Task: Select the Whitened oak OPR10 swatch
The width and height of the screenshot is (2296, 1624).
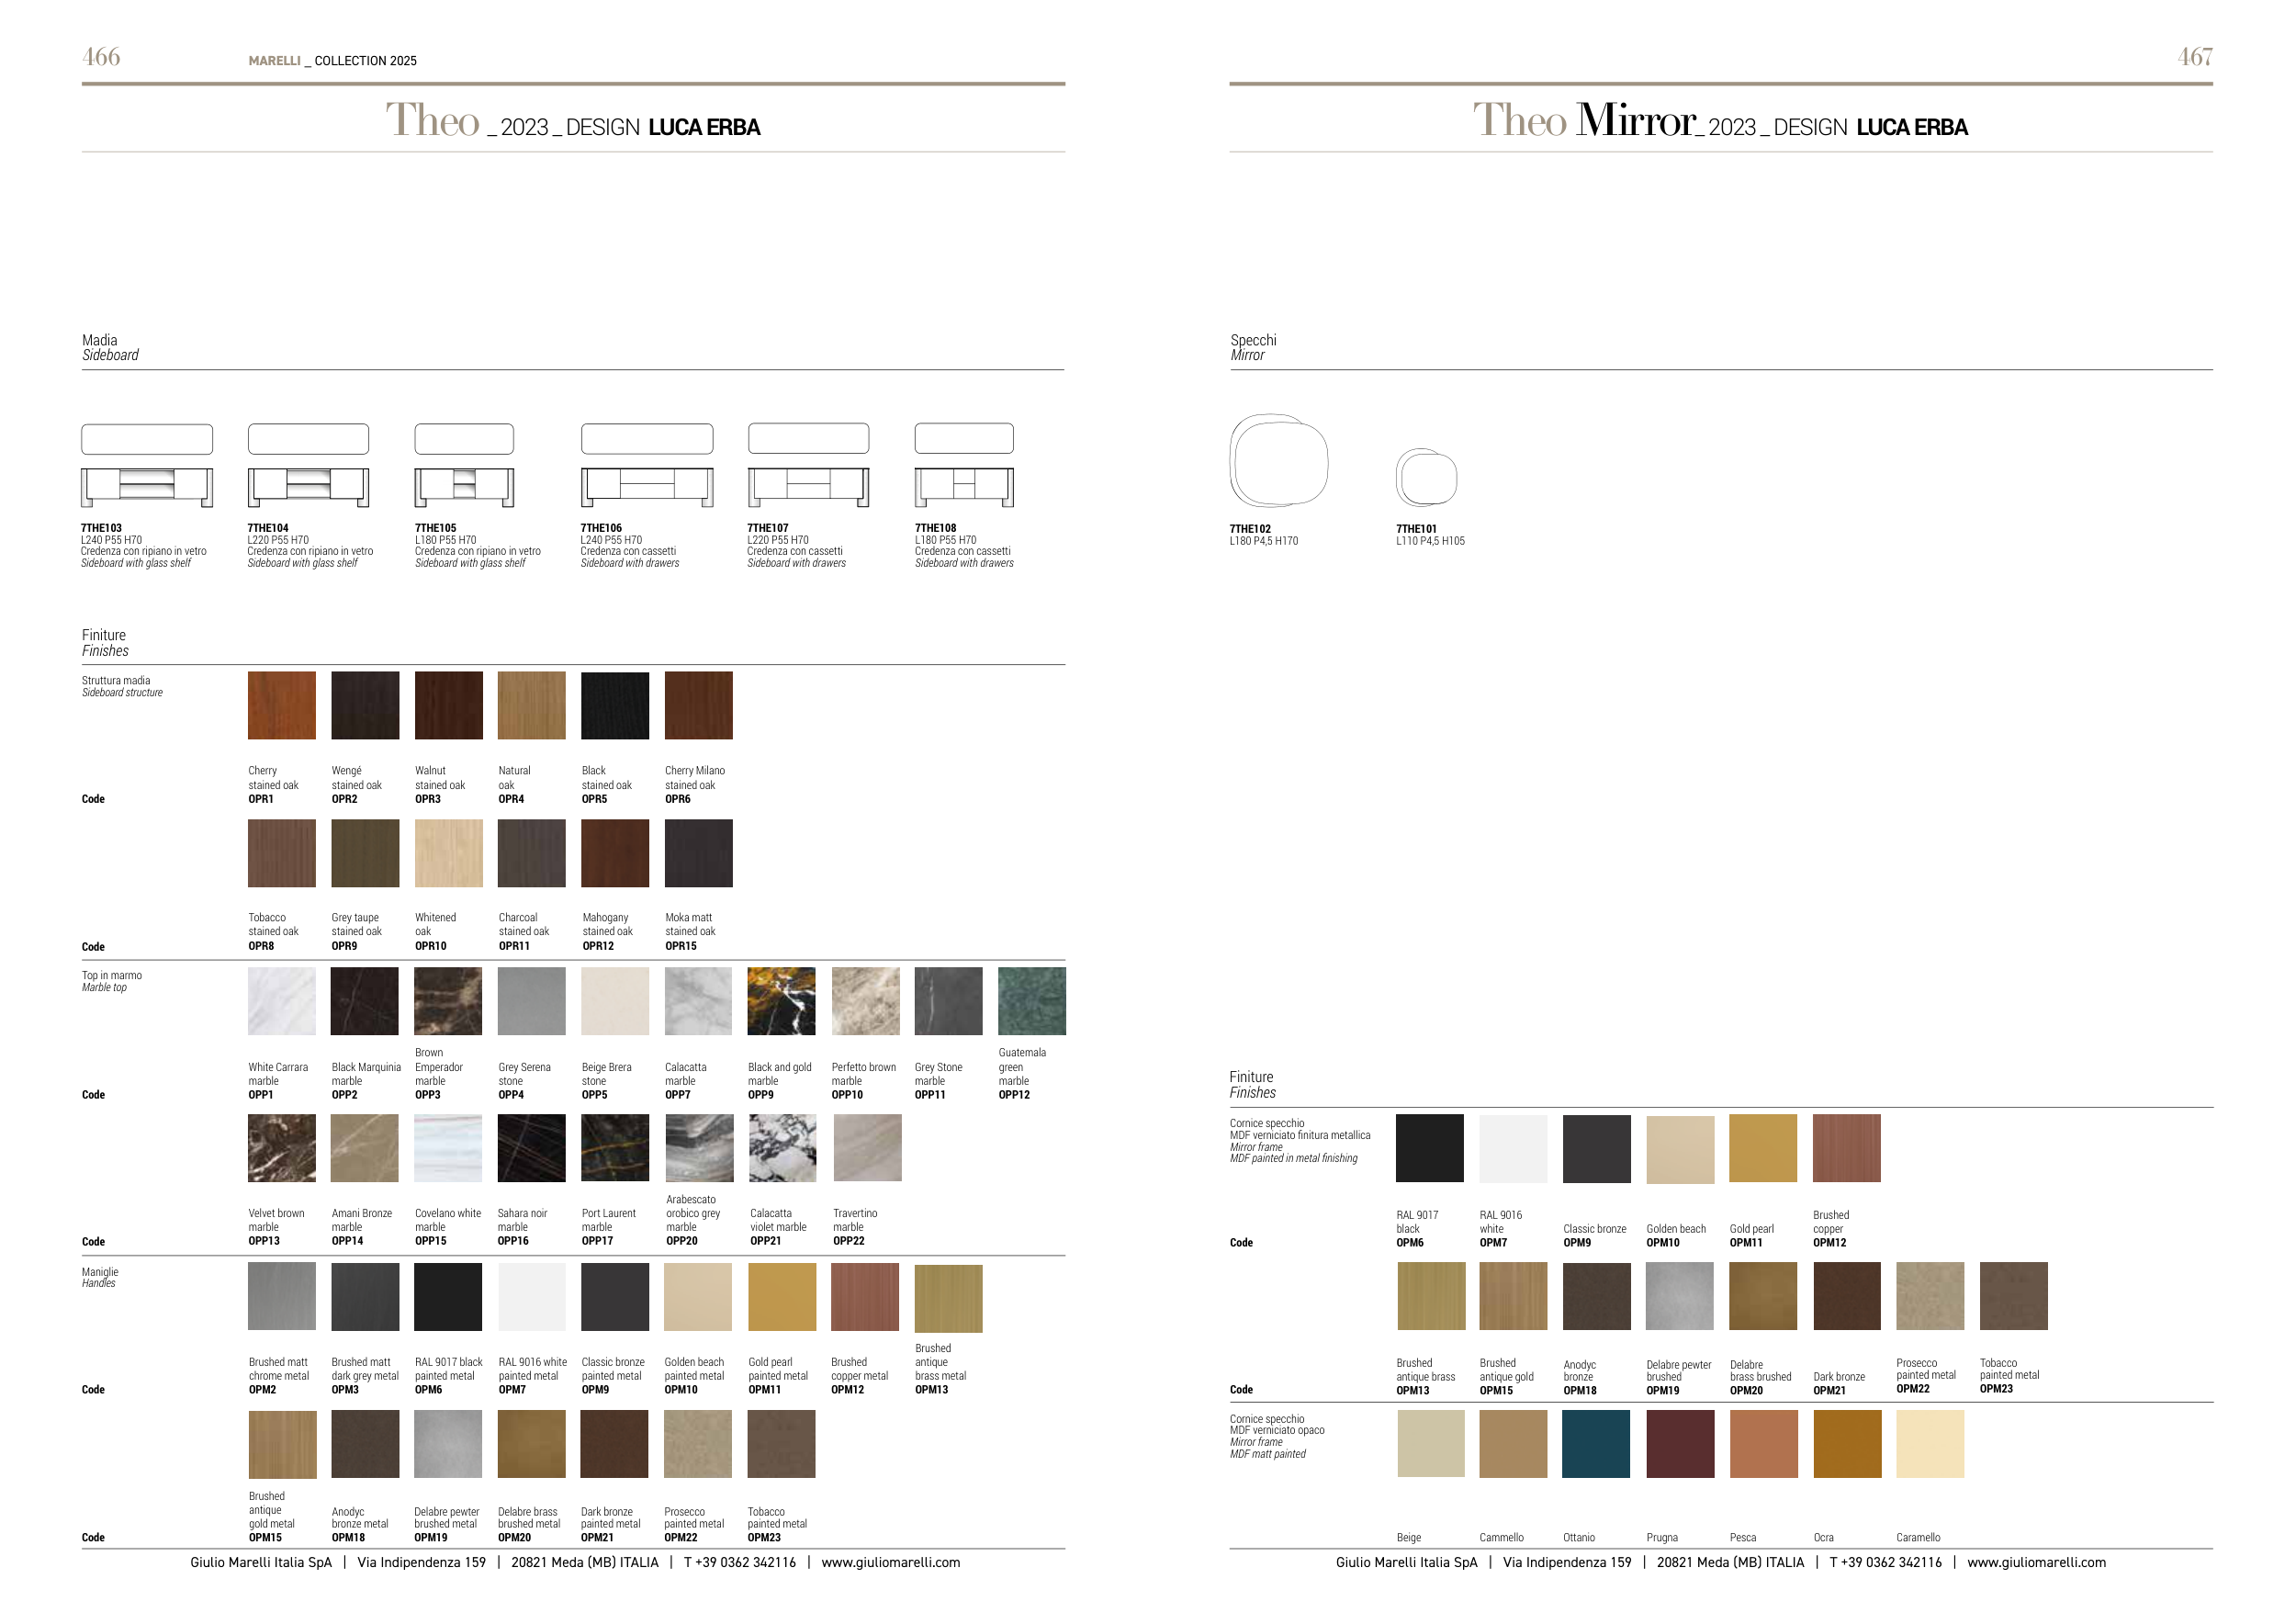Action: coord(448,853)
